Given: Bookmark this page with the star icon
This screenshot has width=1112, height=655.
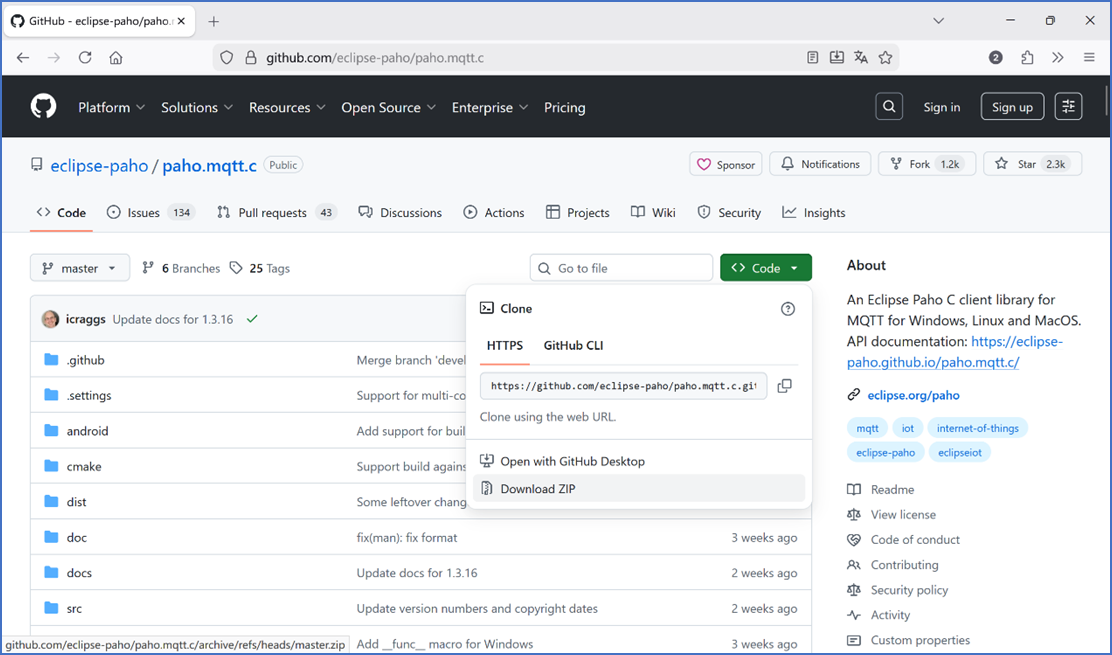Looking at the screenshot, I should pos(885,57).
